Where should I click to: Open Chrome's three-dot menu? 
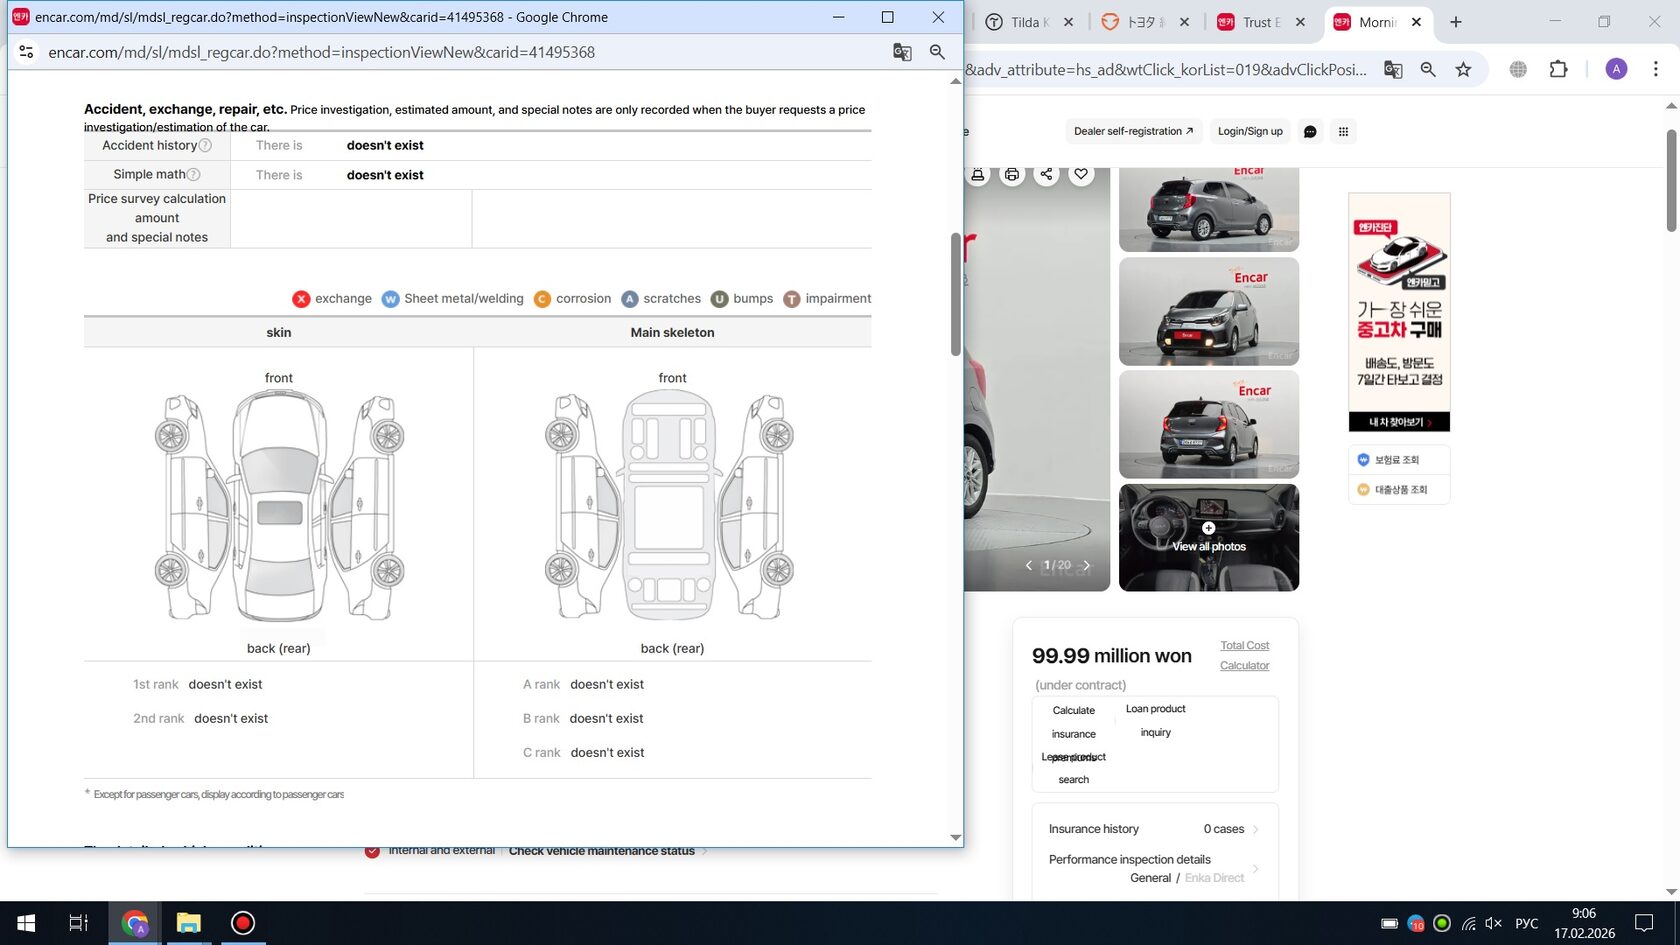coord(1656,69)
